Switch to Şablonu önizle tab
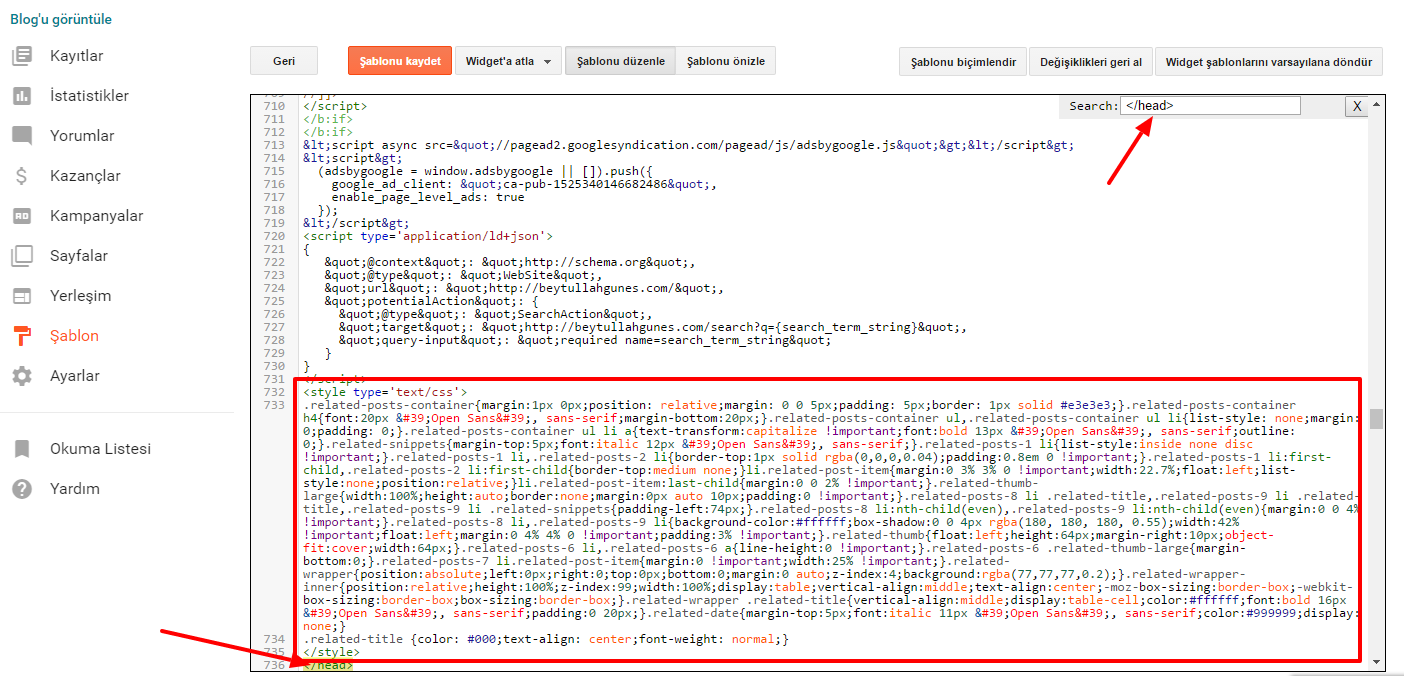Image resolution: width=1404 pixels, height=676 pixels. (x=726, y=61)
